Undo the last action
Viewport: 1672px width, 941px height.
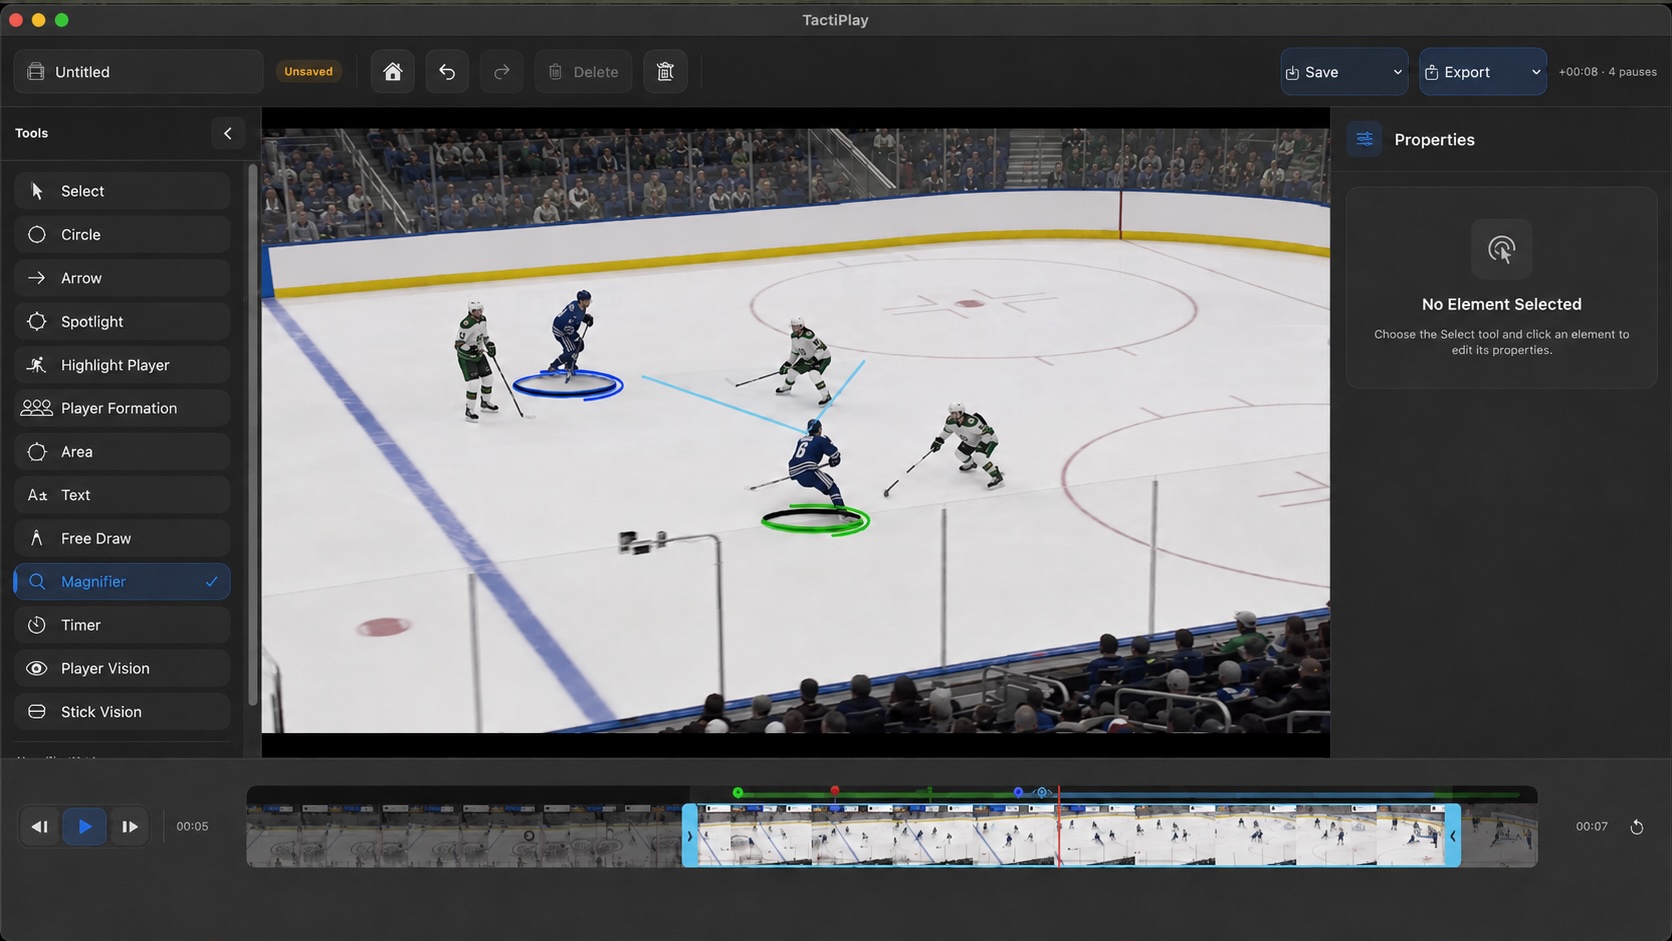pyautogui.click(x=447, y=72)
